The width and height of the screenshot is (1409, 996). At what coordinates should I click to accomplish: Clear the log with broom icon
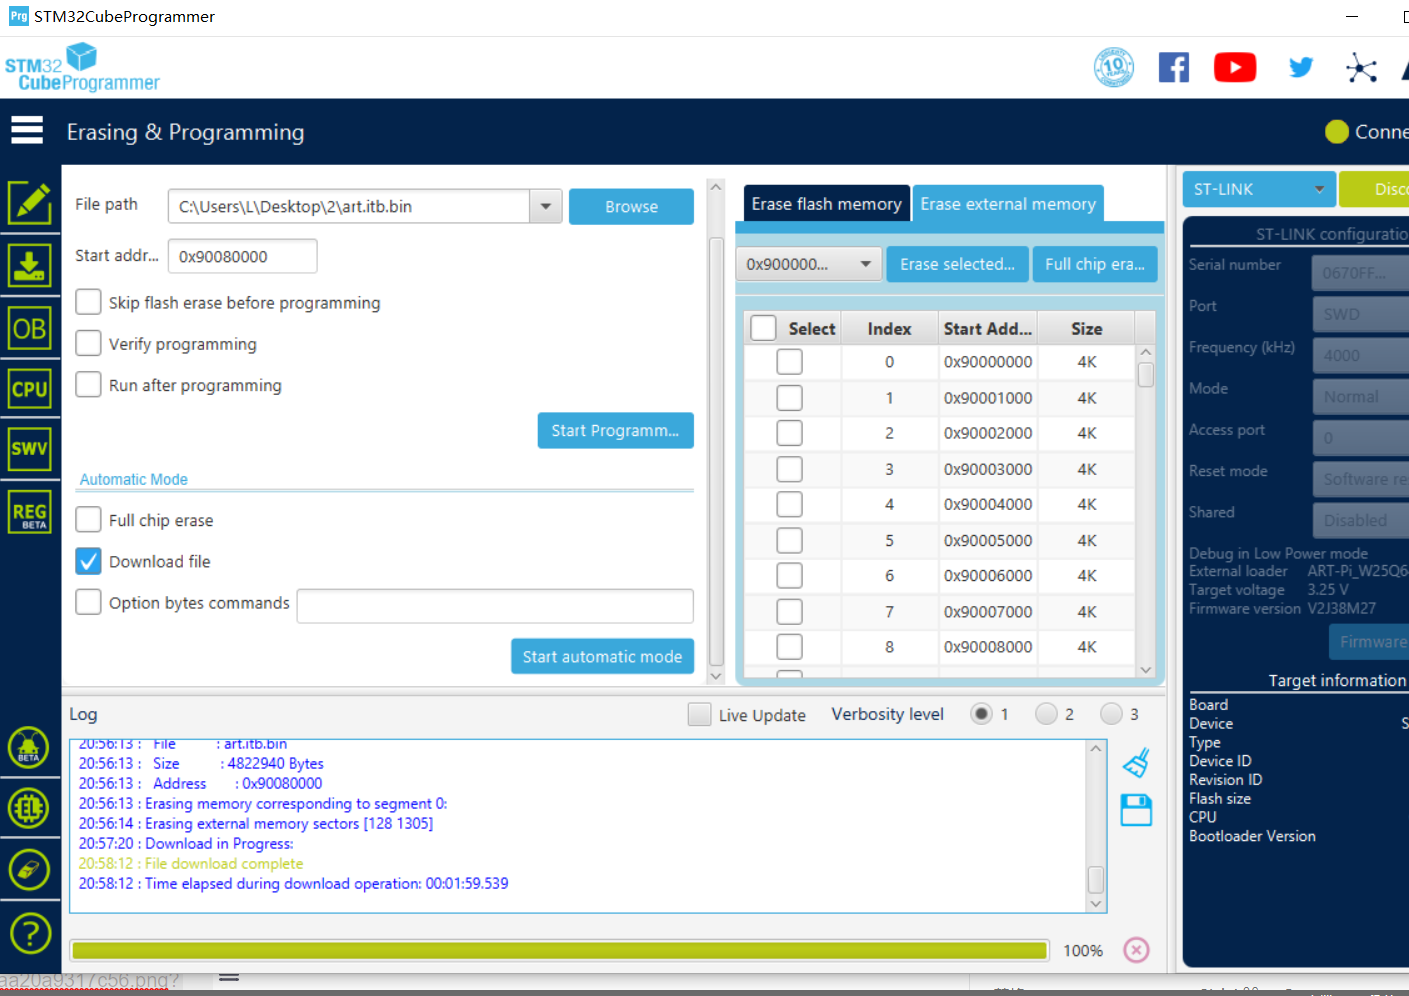point(1137,763)
